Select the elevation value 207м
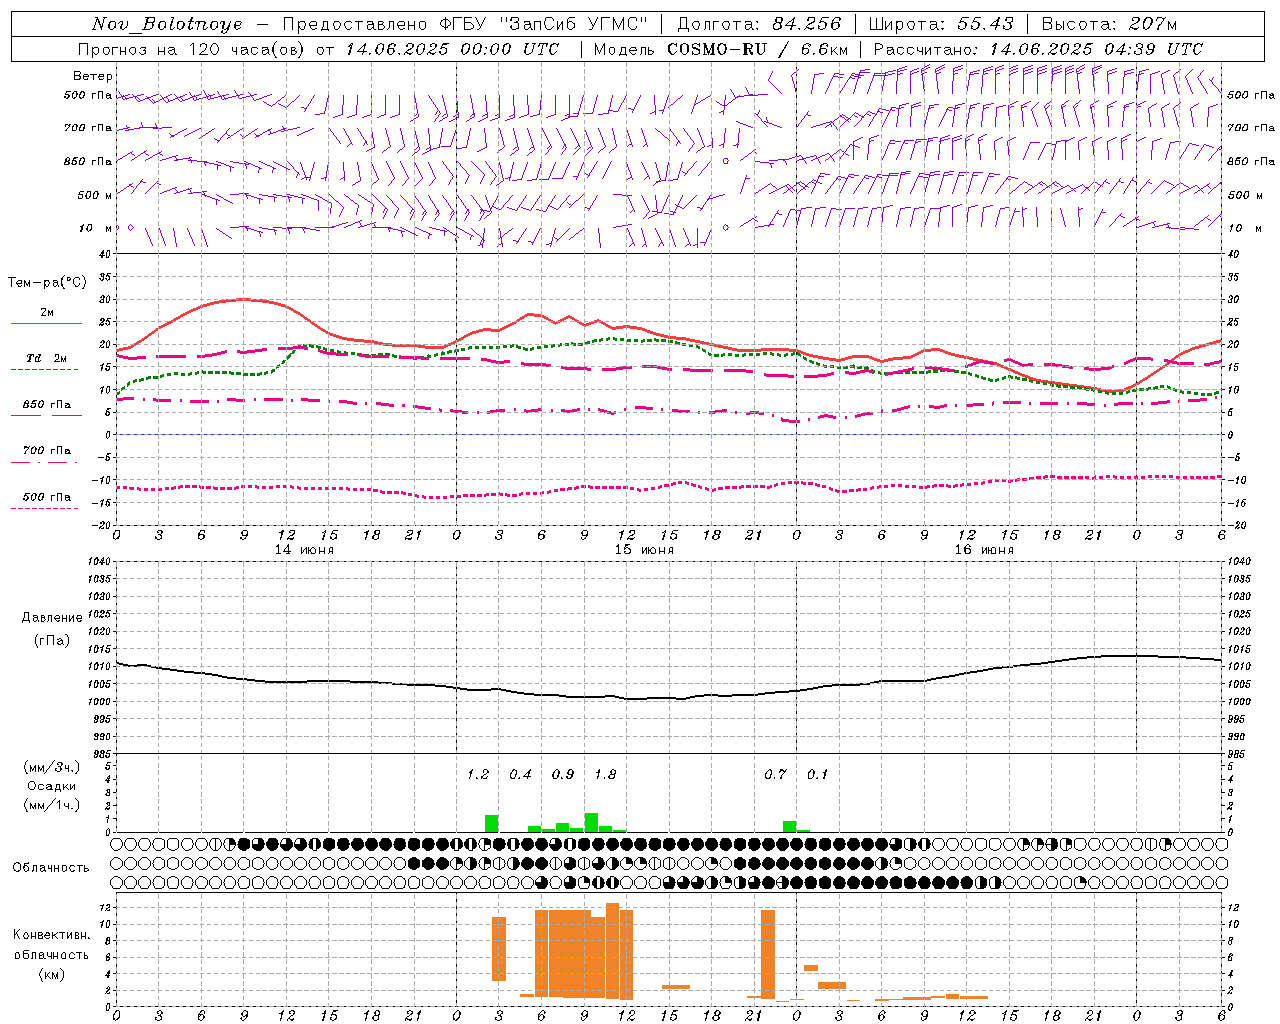This screenshot has width=1280, height=1024. pos(1153,24)
